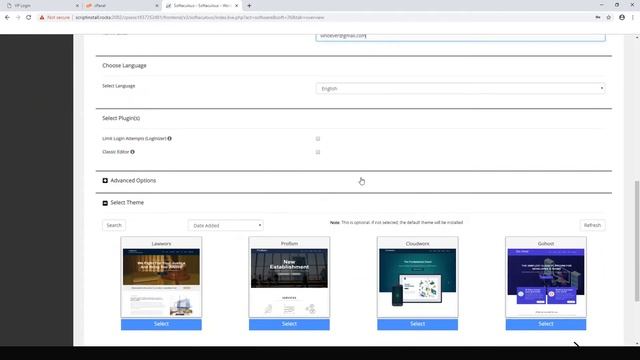Click the browser forward arrow

(18, 18)
